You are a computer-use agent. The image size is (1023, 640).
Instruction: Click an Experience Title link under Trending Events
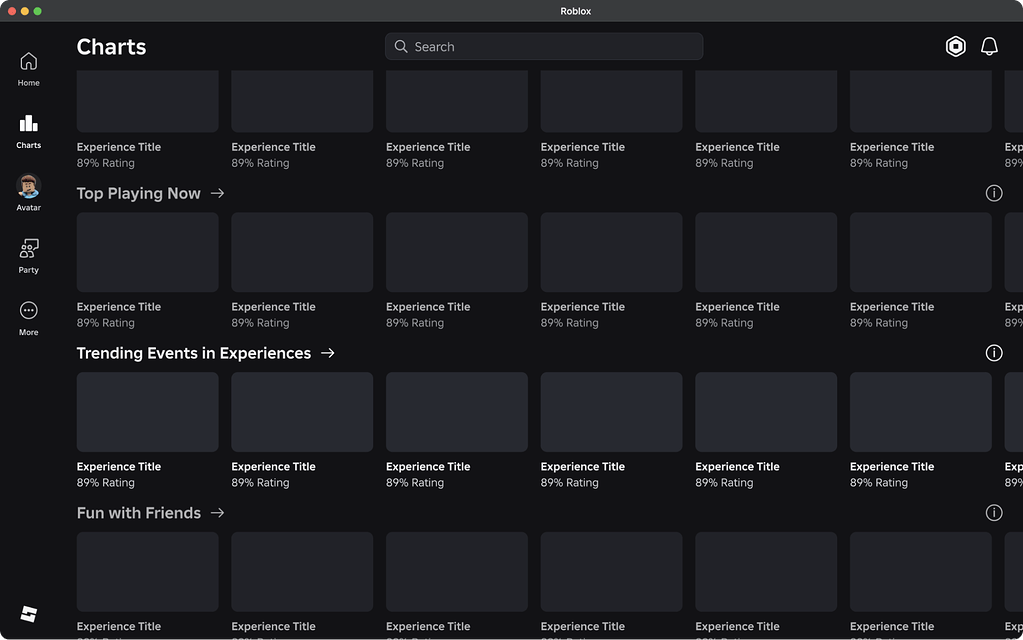pos(118,466)
